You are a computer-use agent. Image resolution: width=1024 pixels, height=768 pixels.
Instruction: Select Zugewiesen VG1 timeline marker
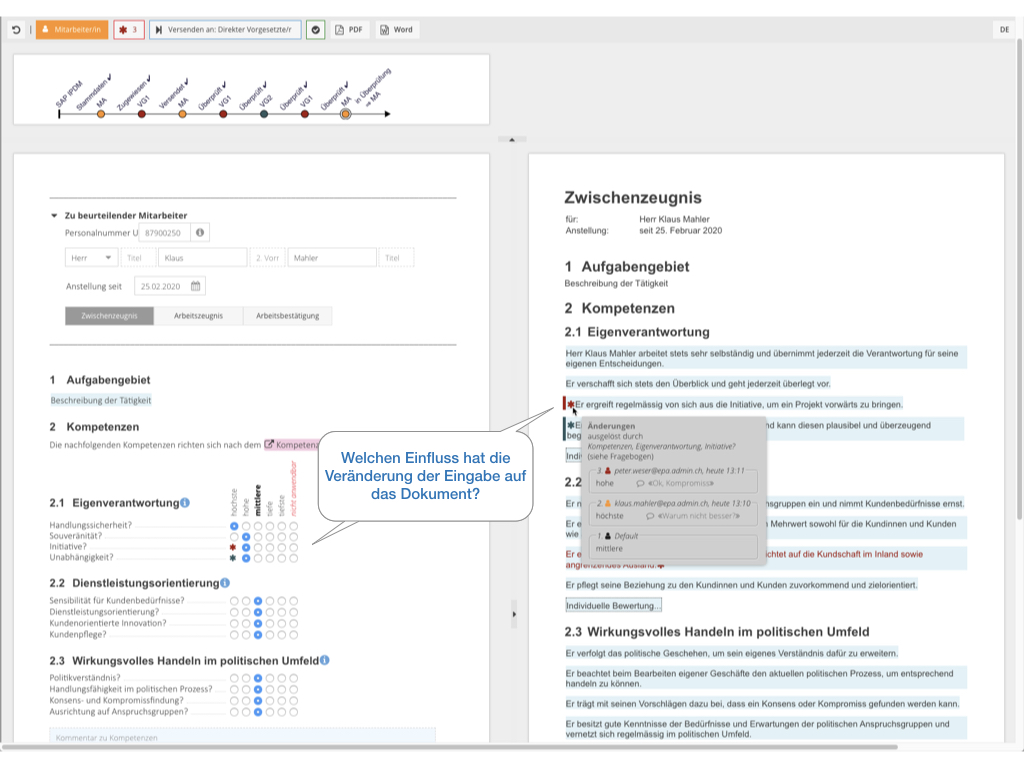(x=142, y=114)
